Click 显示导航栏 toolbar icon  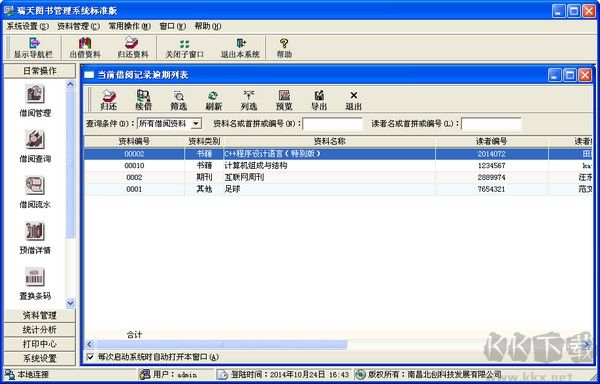(x=34, y=48)
